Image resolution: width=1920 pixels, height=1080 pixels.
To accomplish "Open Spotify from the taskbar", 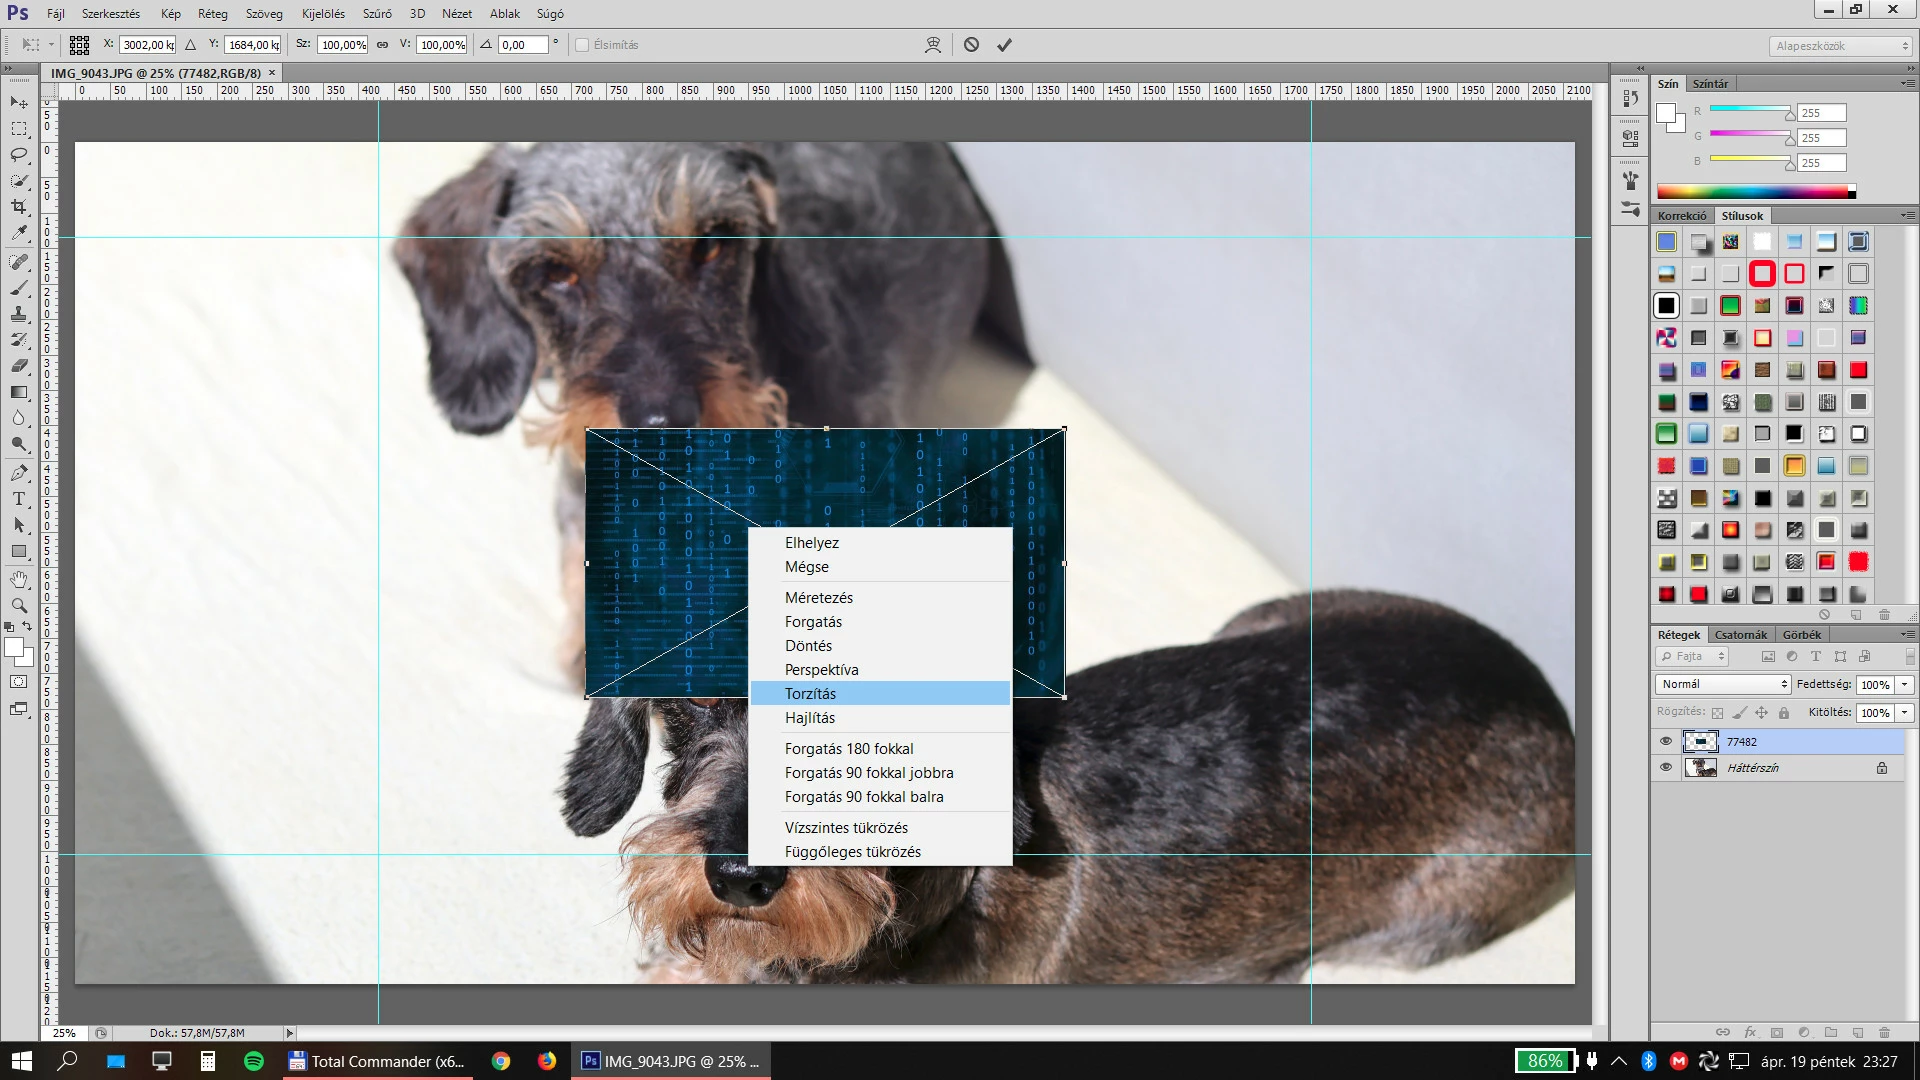I will 254,1061.
